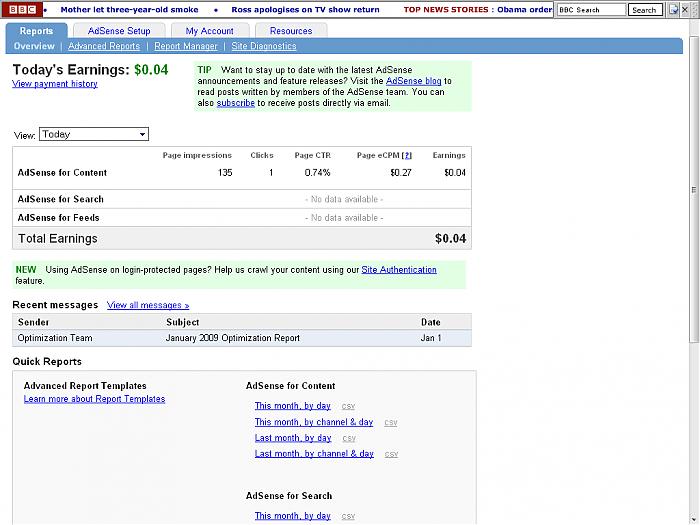
Task: Download csv for Last month by channel & day
Action: [x=392, y=454]
